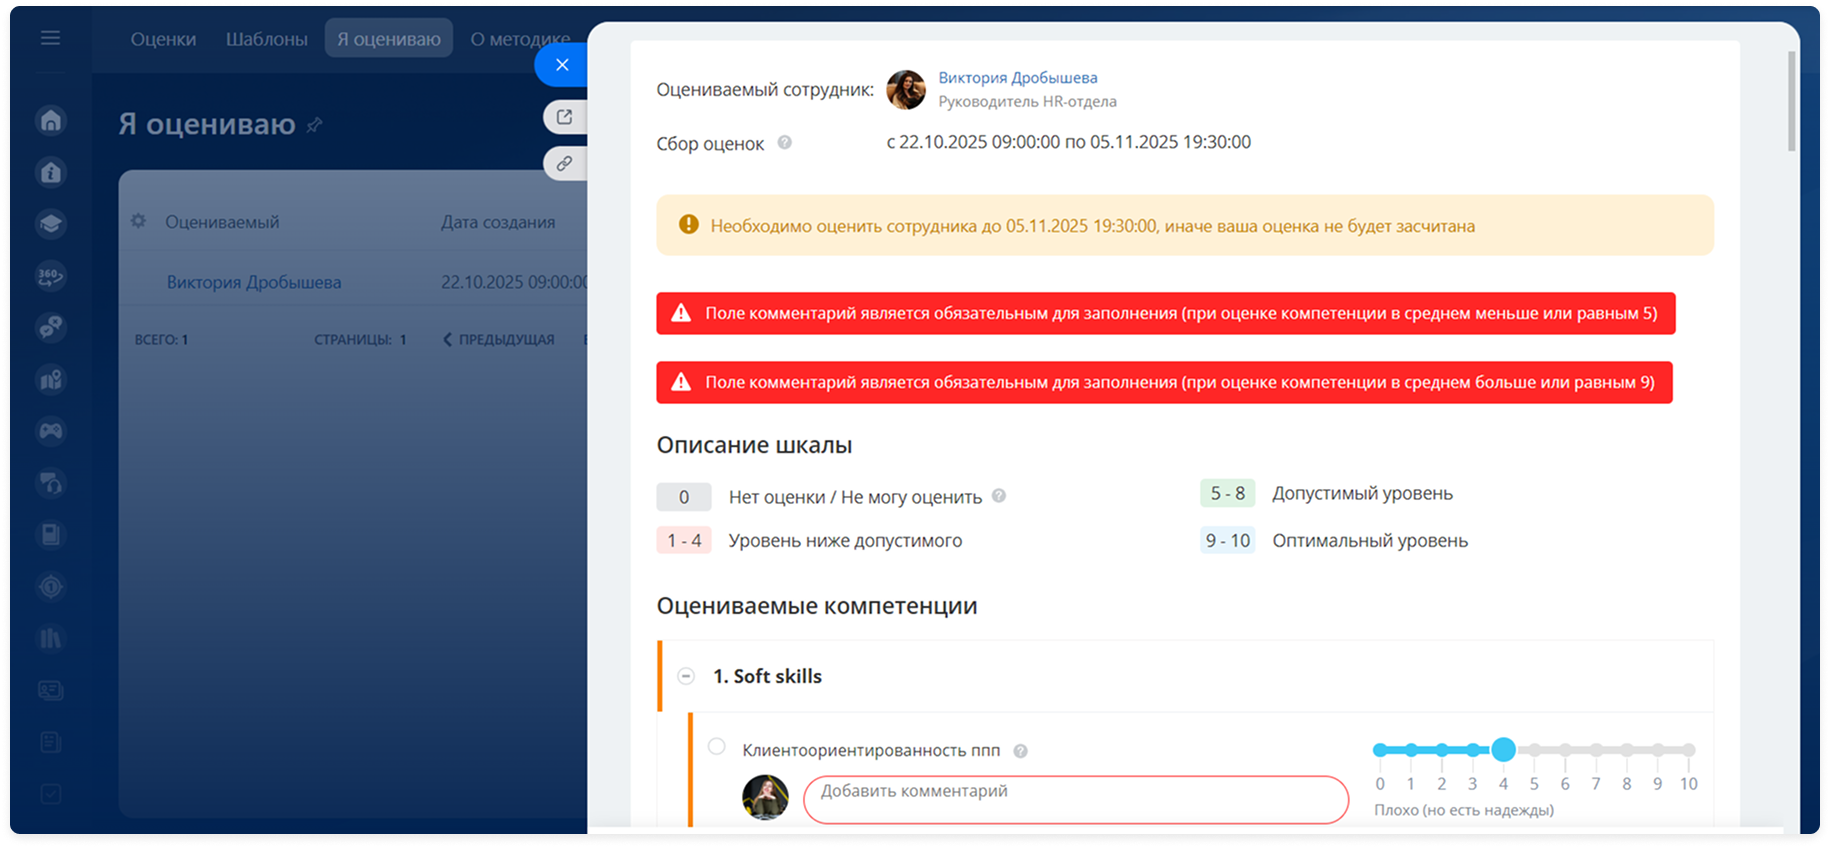Open Виктория Дробышева profile link in form
This screenshot has height=848, width=1830.
[1017, 78]
